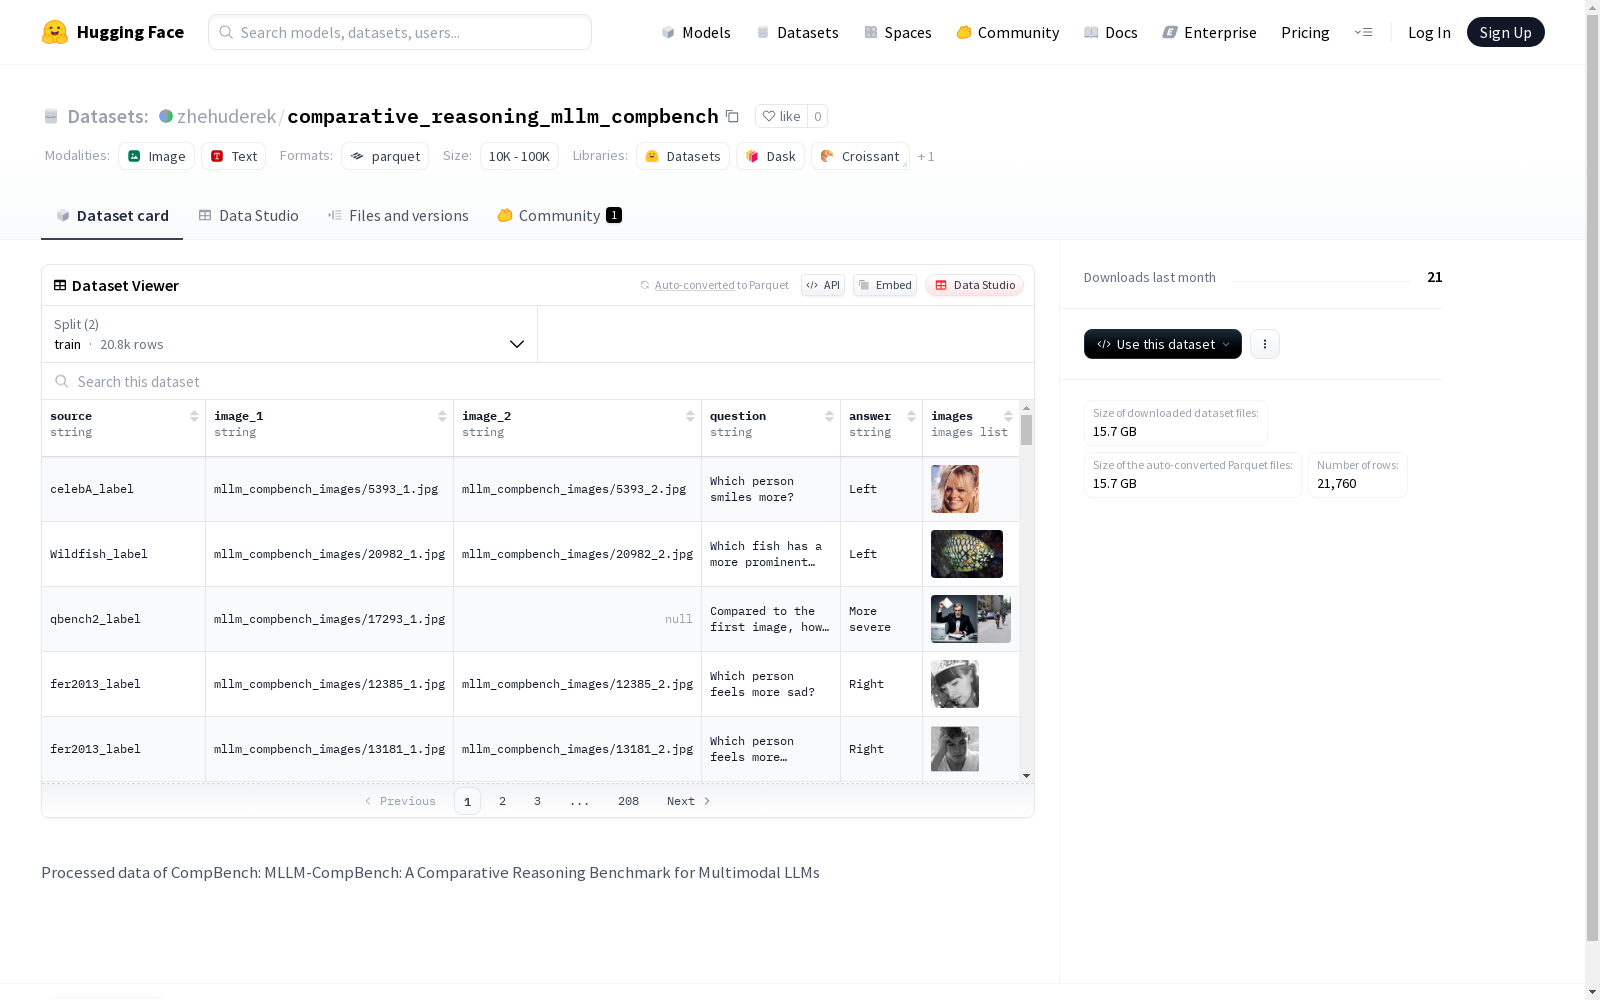Open the zhehuderek profile link
This screenshot has height=1000, width=1600.
226,116
